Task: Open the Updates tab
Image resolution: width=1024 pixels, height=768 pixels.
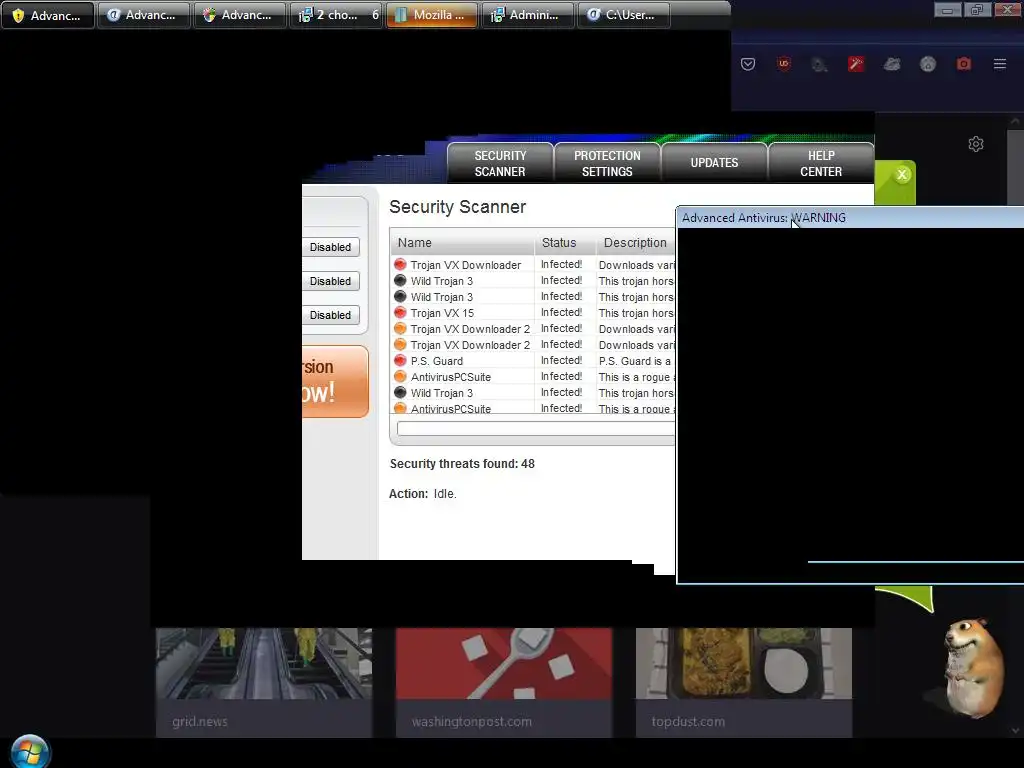Action: click(x=714, y=163)
